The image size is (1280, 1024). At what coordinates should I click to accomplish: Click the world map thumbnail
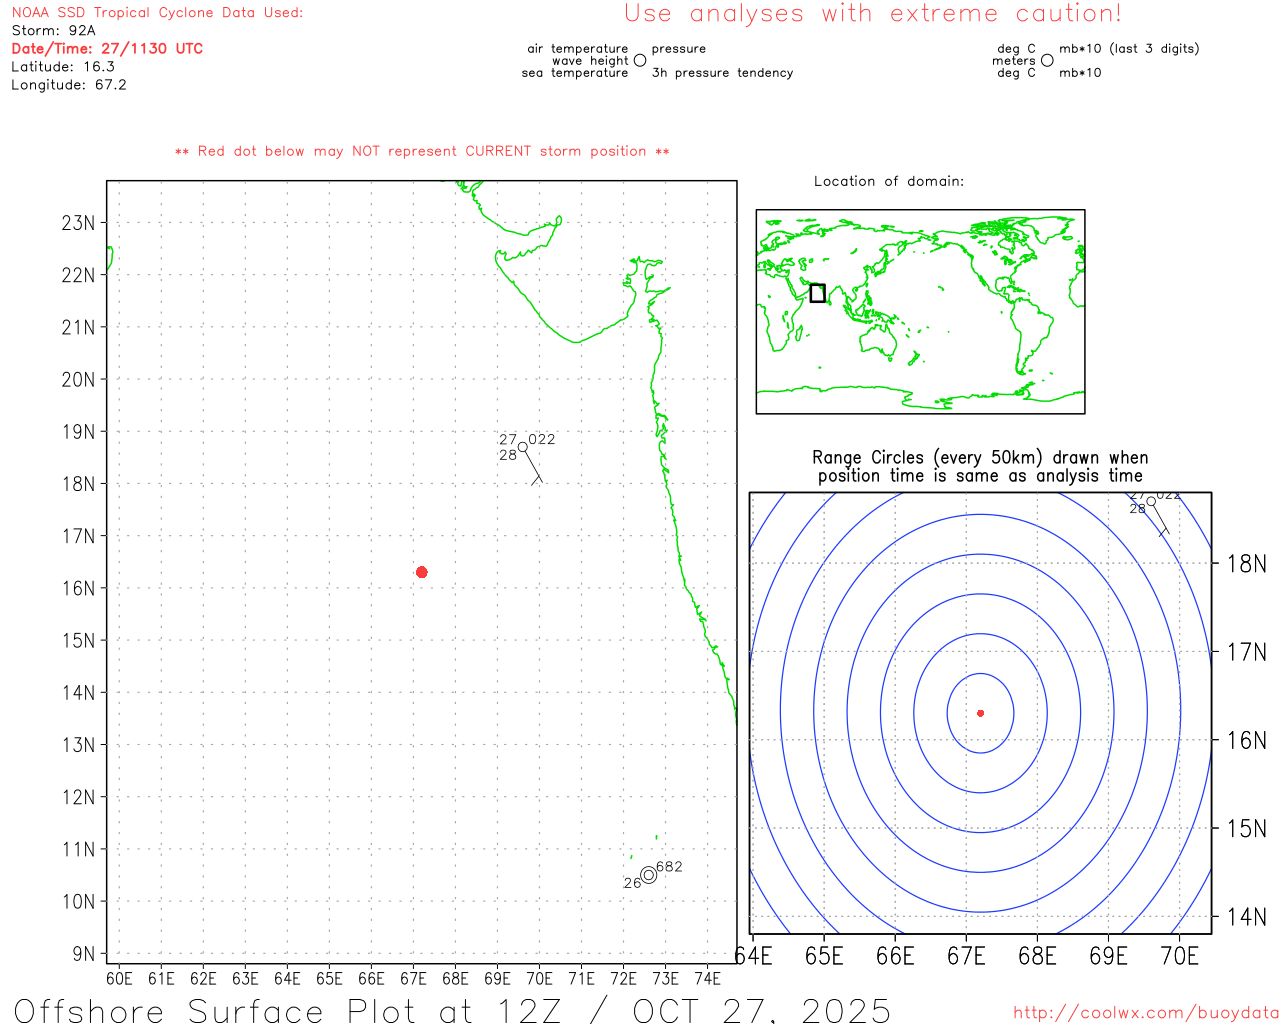[x=920, y=312]
